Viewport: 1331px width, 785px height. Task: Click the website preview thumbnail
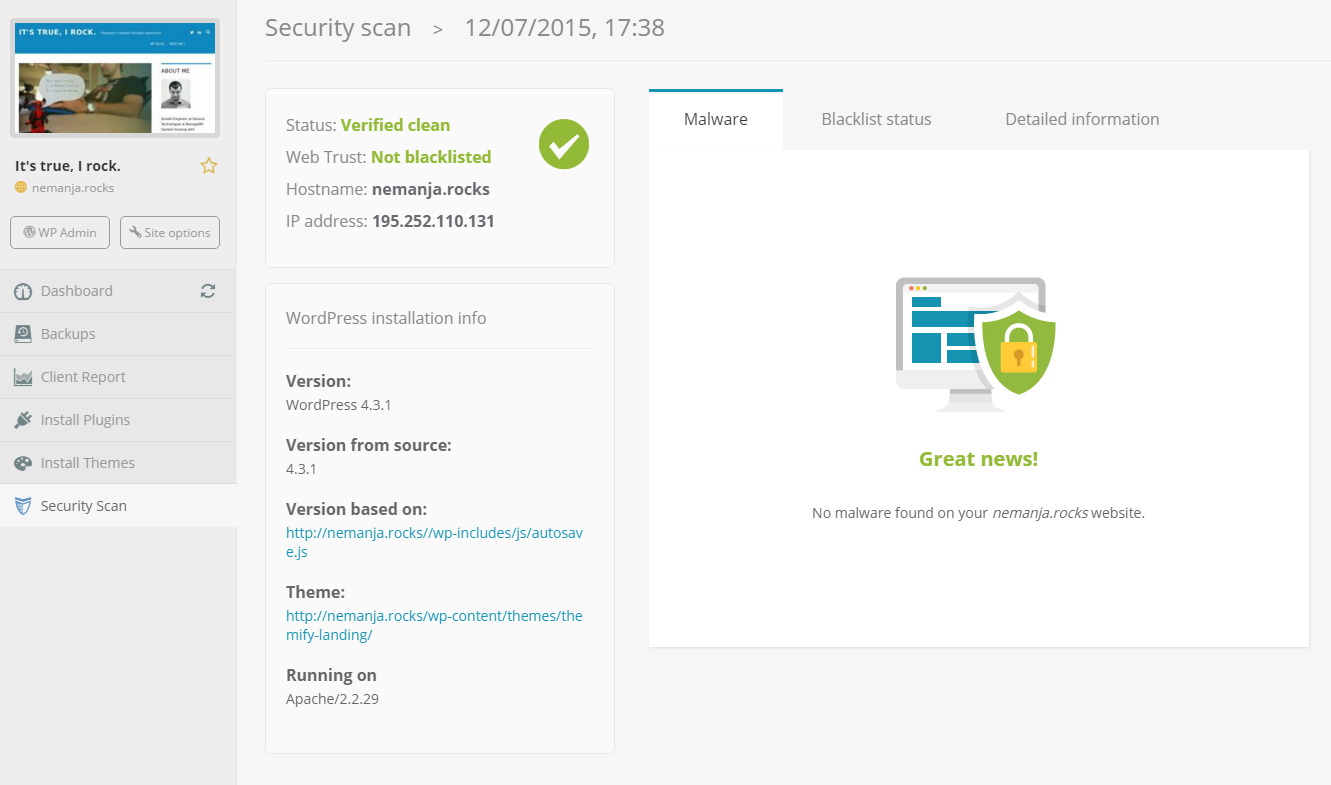(x=115, y=78)
